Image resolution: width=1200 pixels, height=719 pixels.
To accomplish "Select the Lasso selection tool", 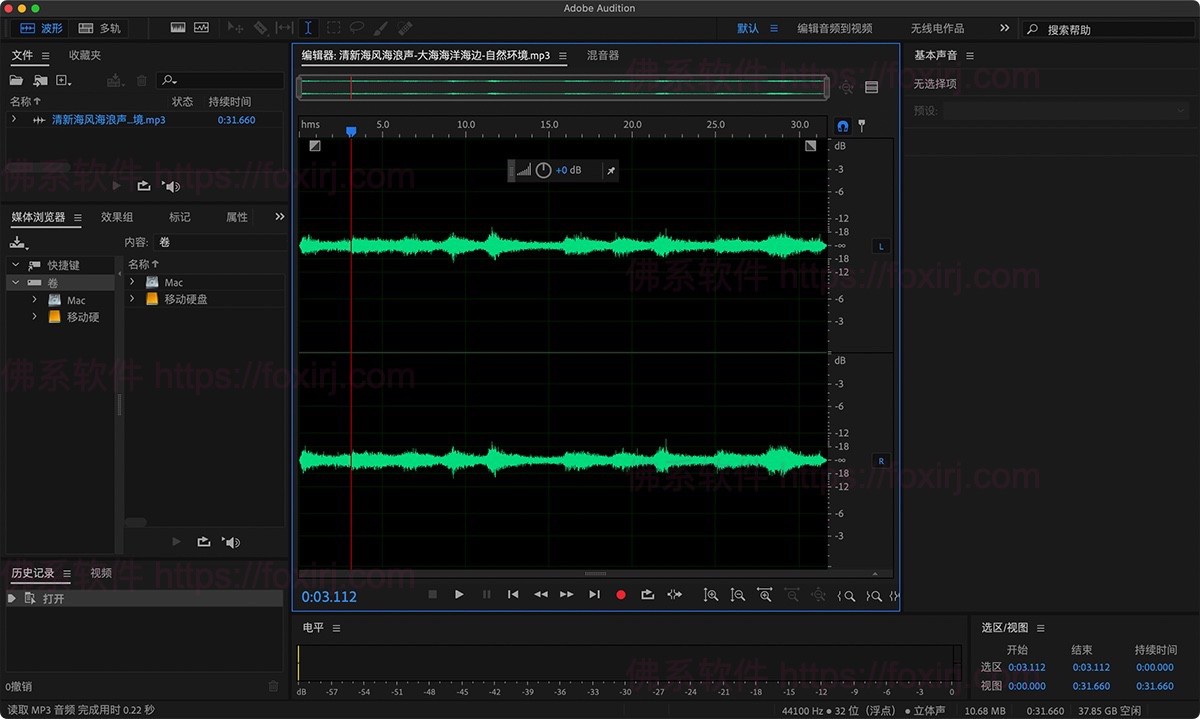I will coord(357,27).
